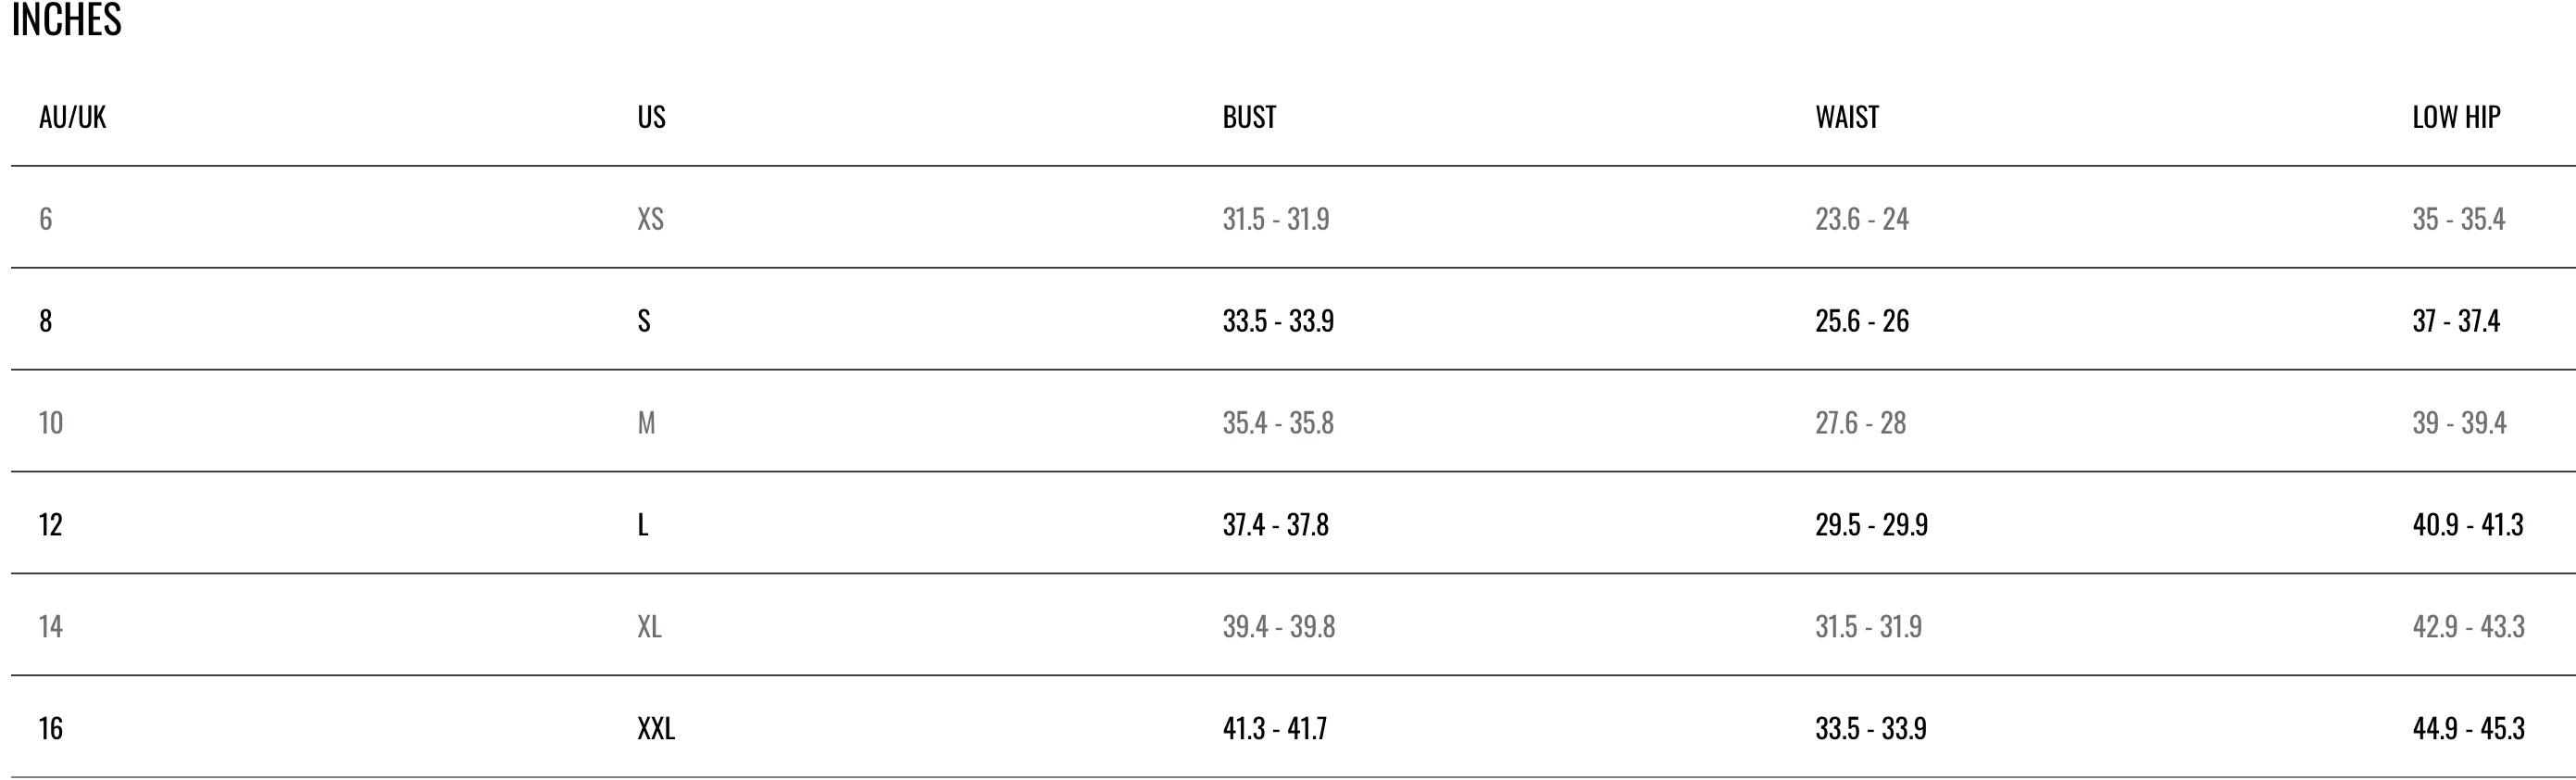
Task: Click bust measurement 41.3 - 41.7
Action: [x=1274, y=729]
